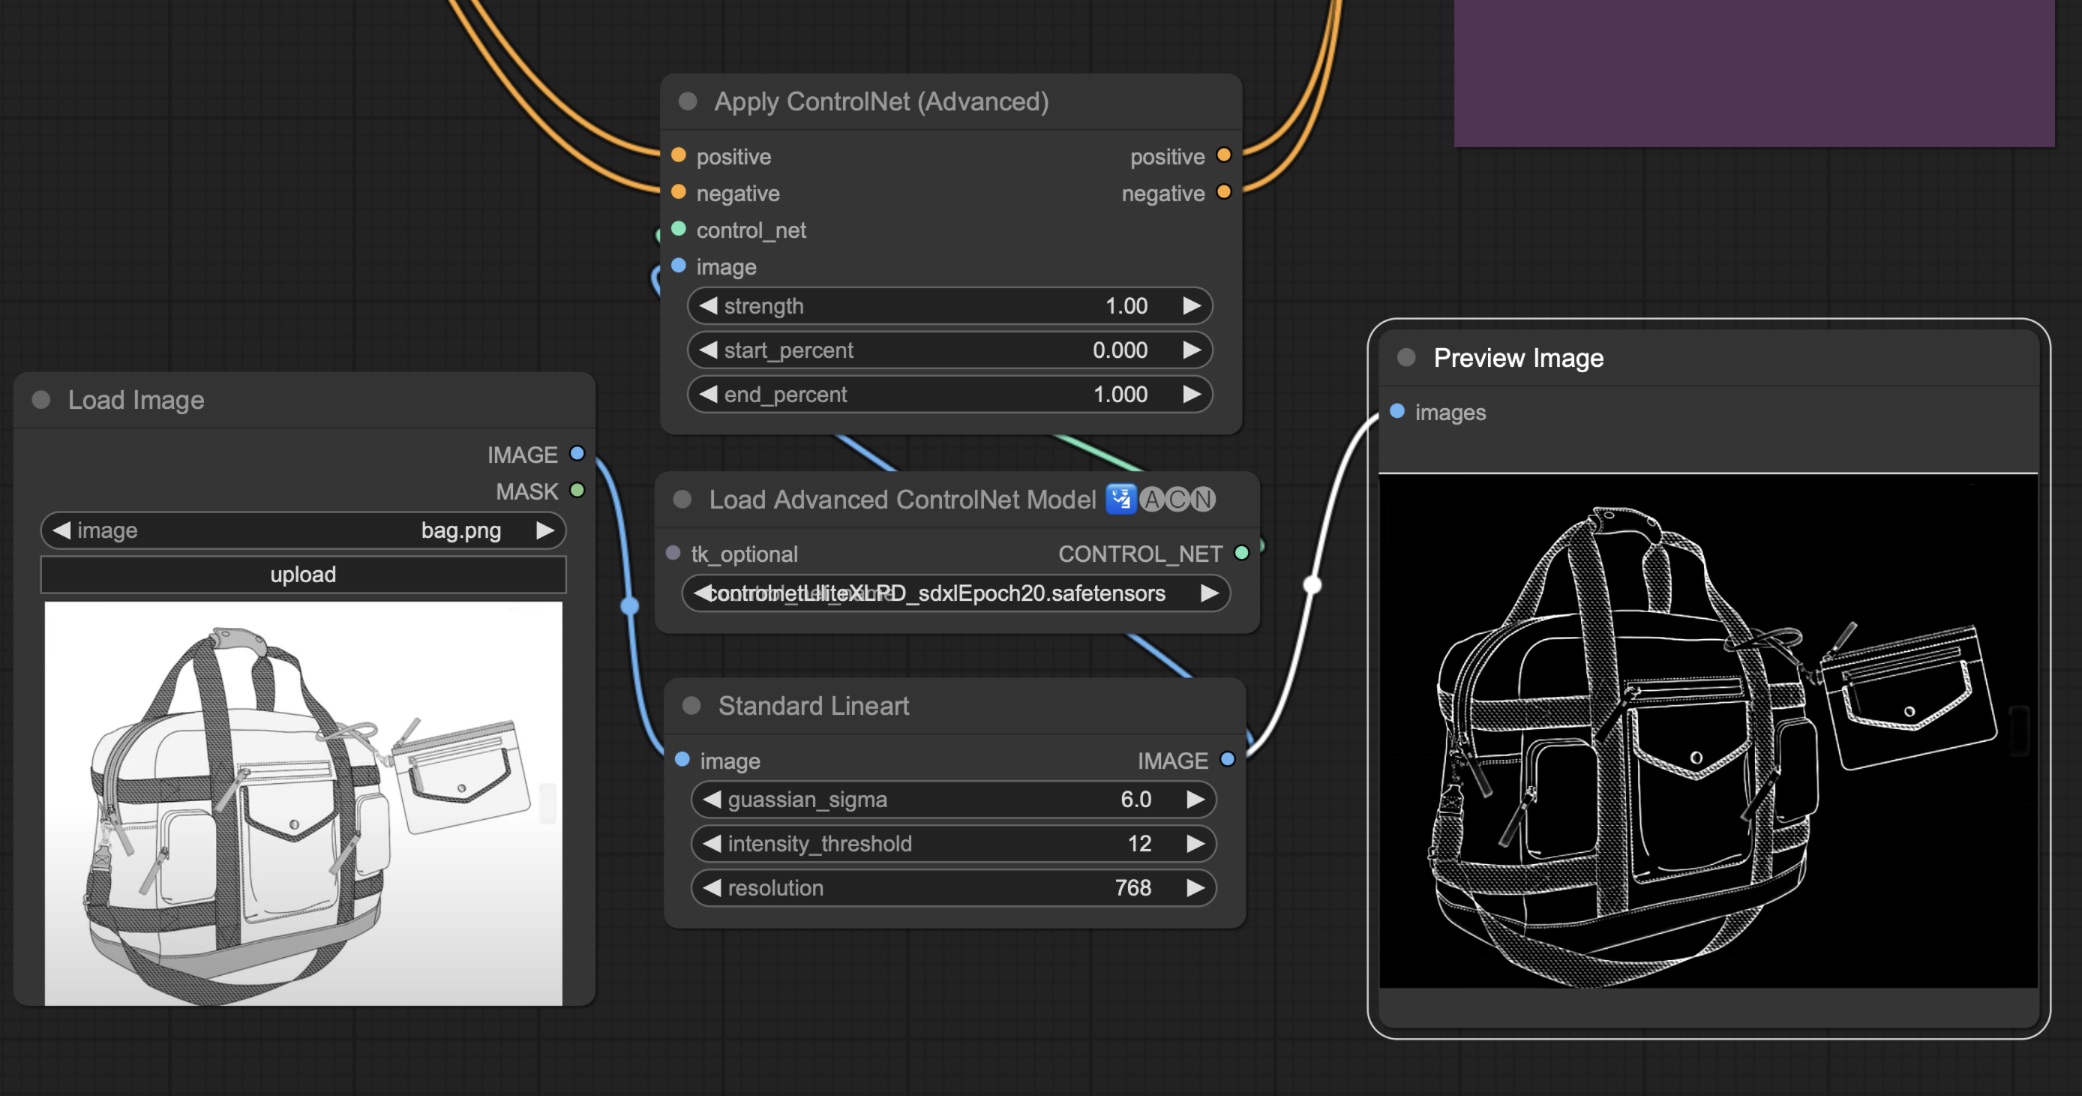This screenshot has height=1096, width=2082.
Task: Click the IMAGE output socket on Standard Lineart
Action: (1228, 760)
